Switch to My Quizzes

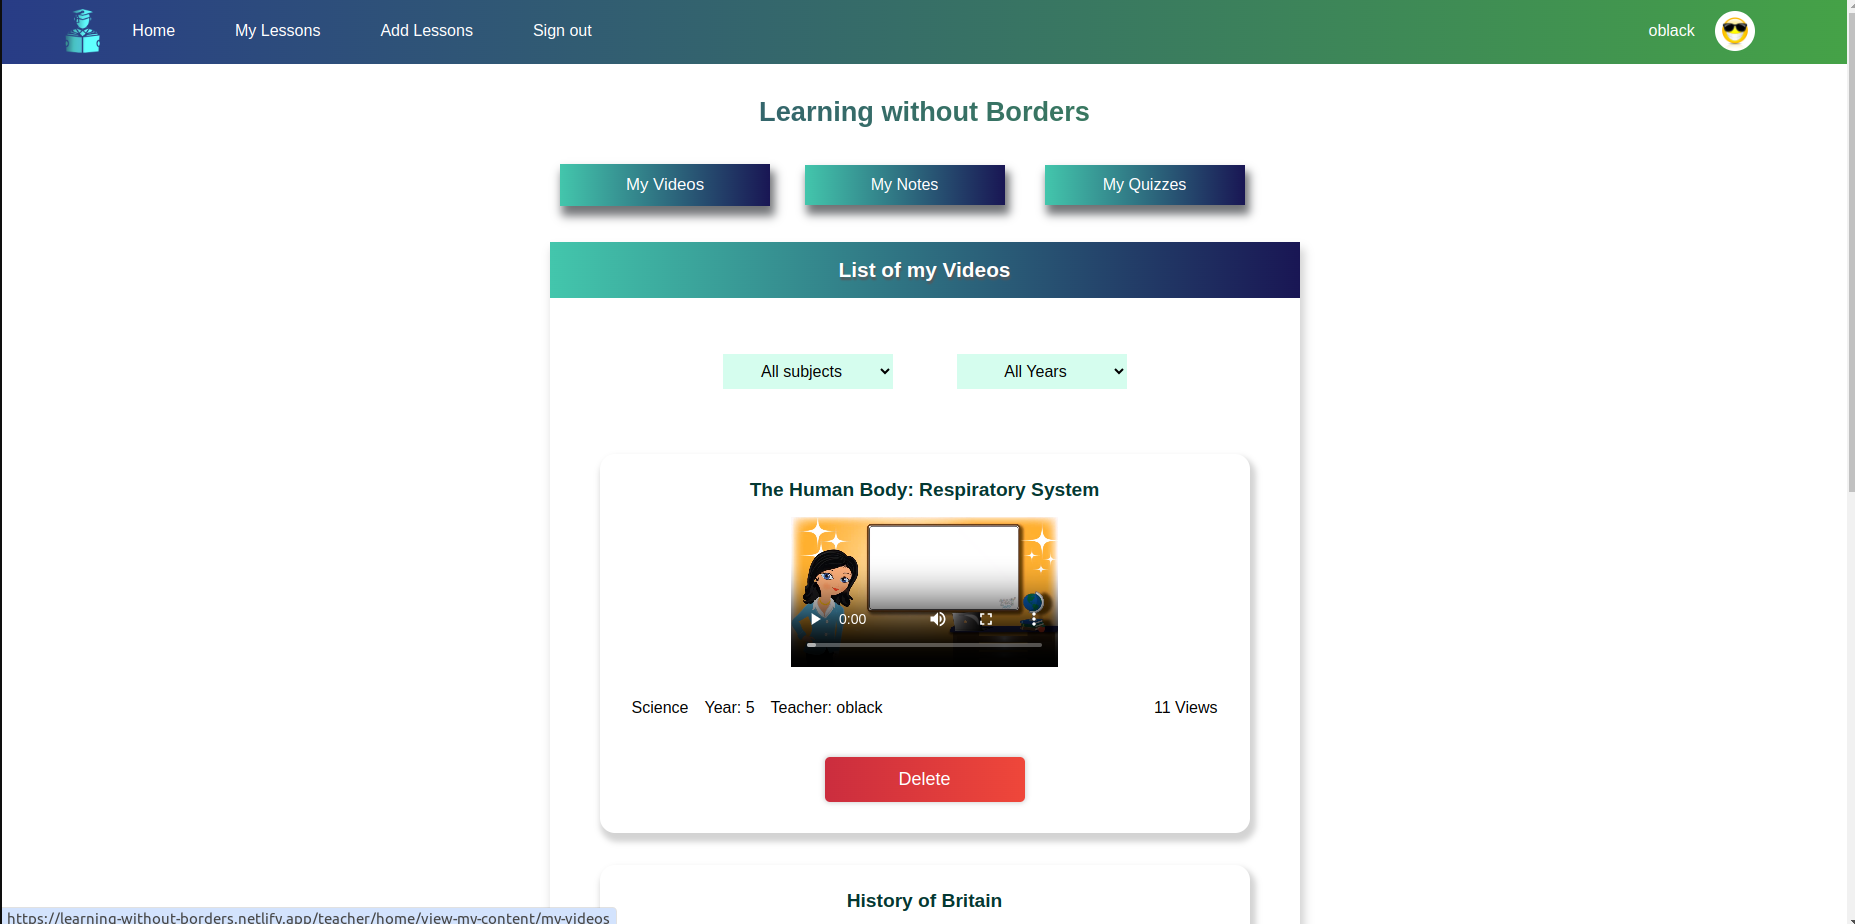tap(1144, 184)
